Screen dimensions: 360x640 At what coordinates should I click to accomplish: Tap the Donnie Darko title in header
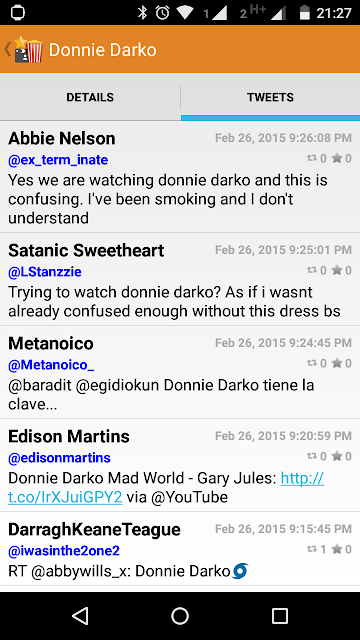[102, 50]
